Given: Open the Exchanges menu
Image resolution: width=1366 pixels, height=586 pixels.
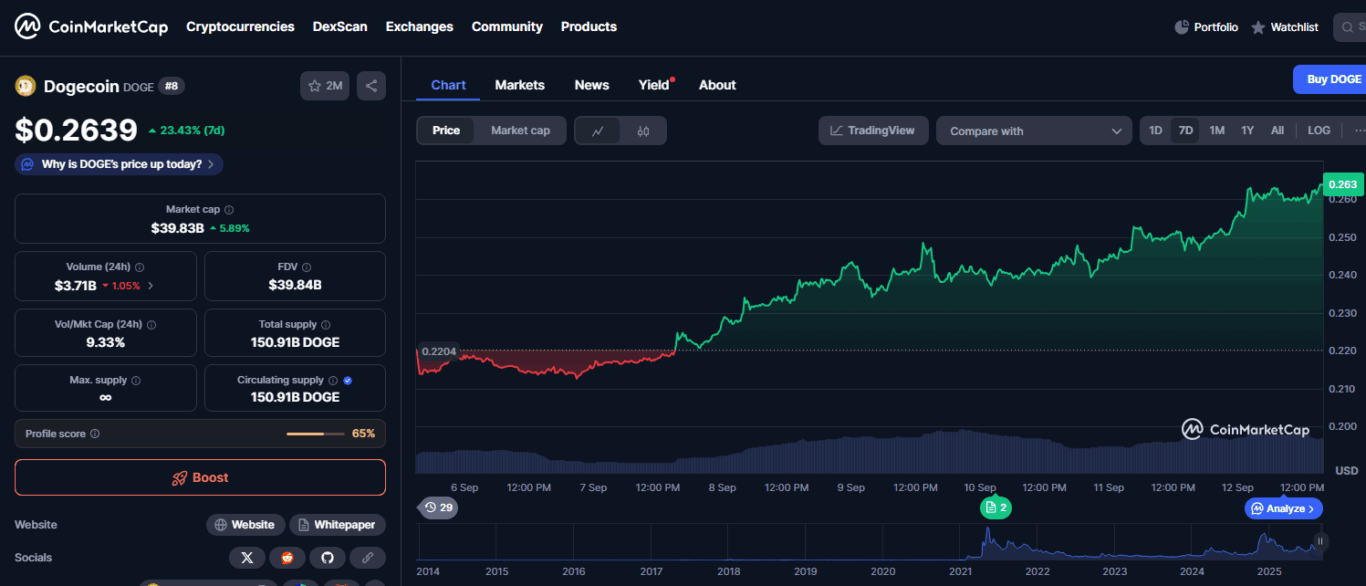Looking at the screenshot, I should [x=419, y=27].
